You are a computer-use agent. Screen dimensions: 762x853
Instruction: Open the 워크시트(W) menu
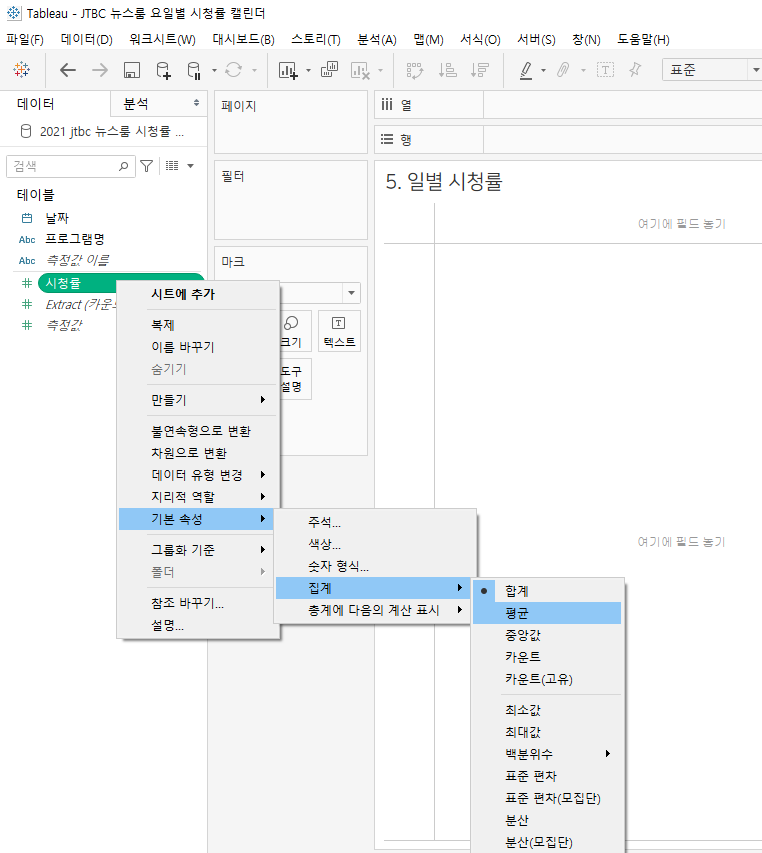[x=162, y=40]
